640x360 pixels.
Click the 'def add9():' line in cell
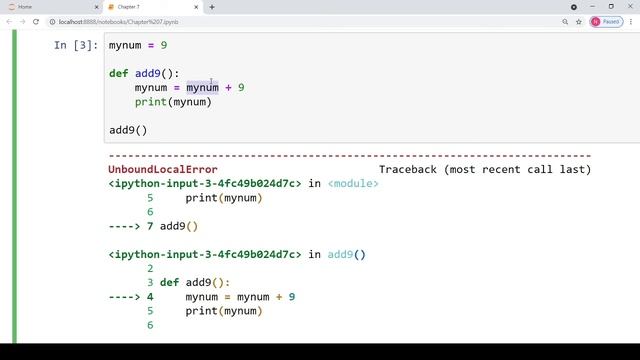(144, 73)
